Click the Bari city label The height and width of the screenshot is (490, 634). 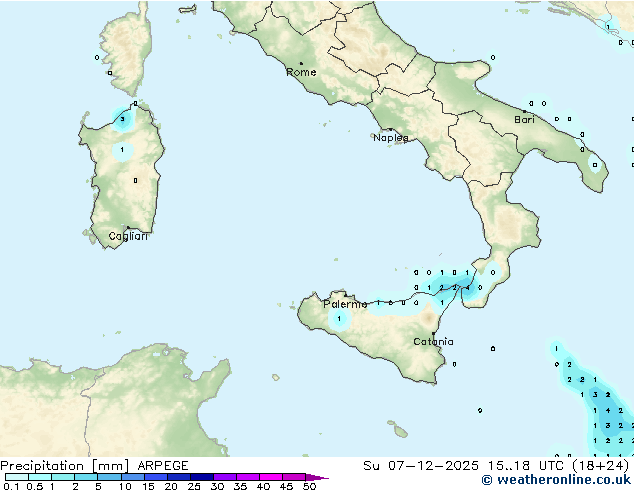point(524,120)
